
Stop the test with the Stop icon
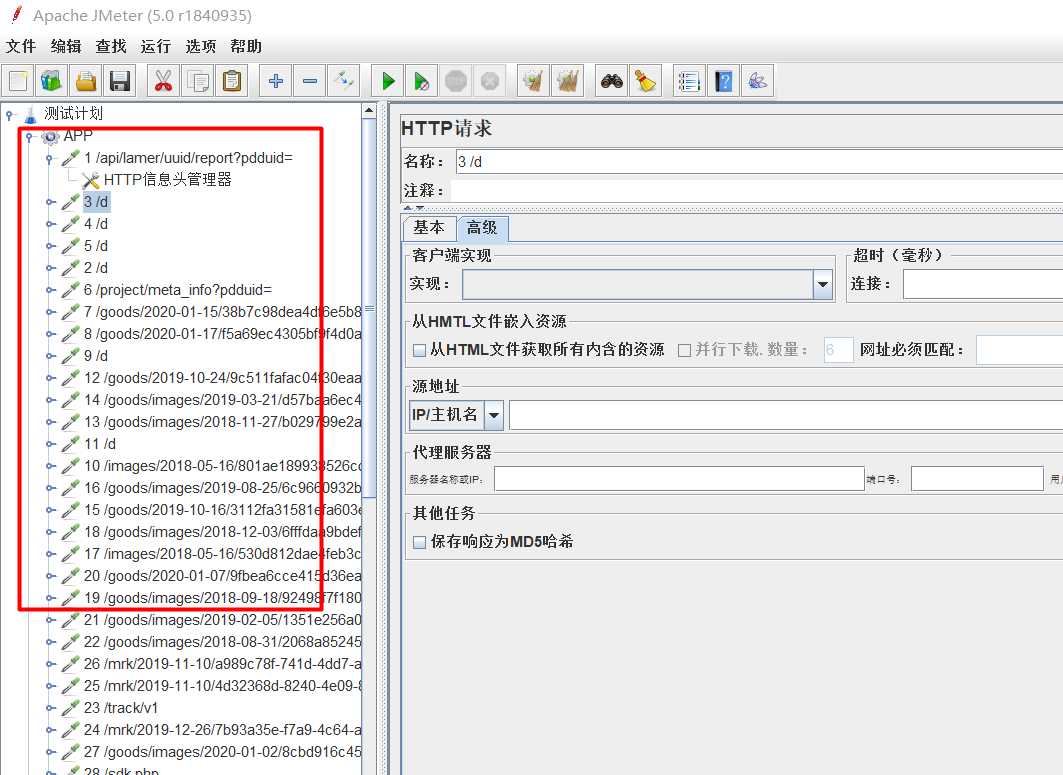coord(456,81)
